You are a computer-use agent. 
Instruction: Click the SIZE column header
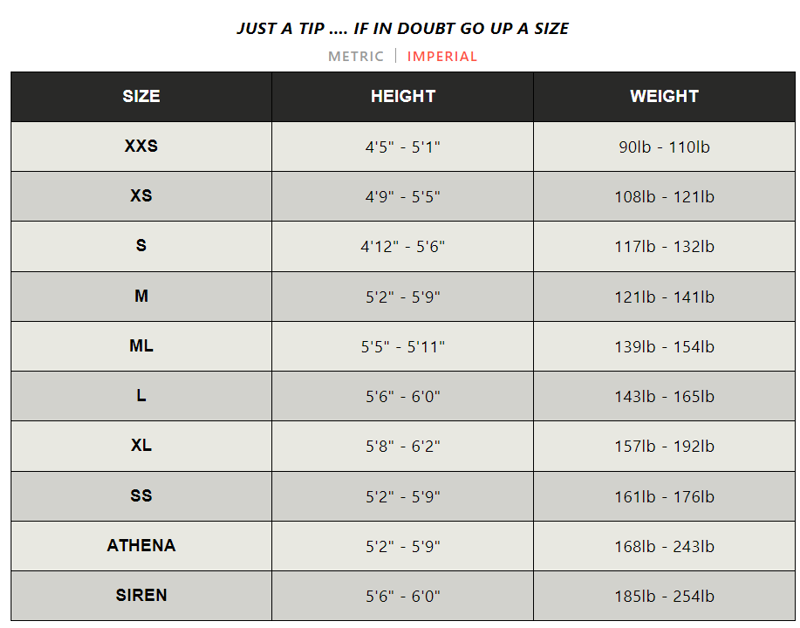(140, 96)
